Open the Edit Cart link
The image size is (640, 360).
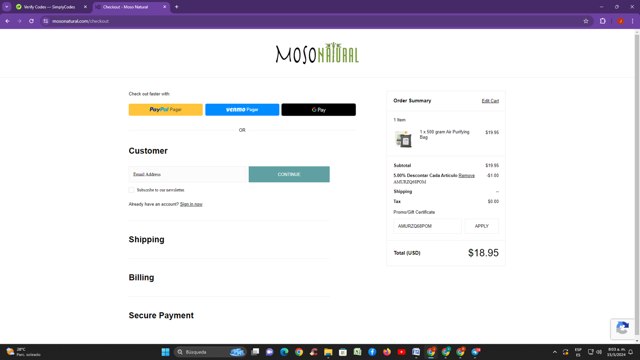(x=490, y=101)
